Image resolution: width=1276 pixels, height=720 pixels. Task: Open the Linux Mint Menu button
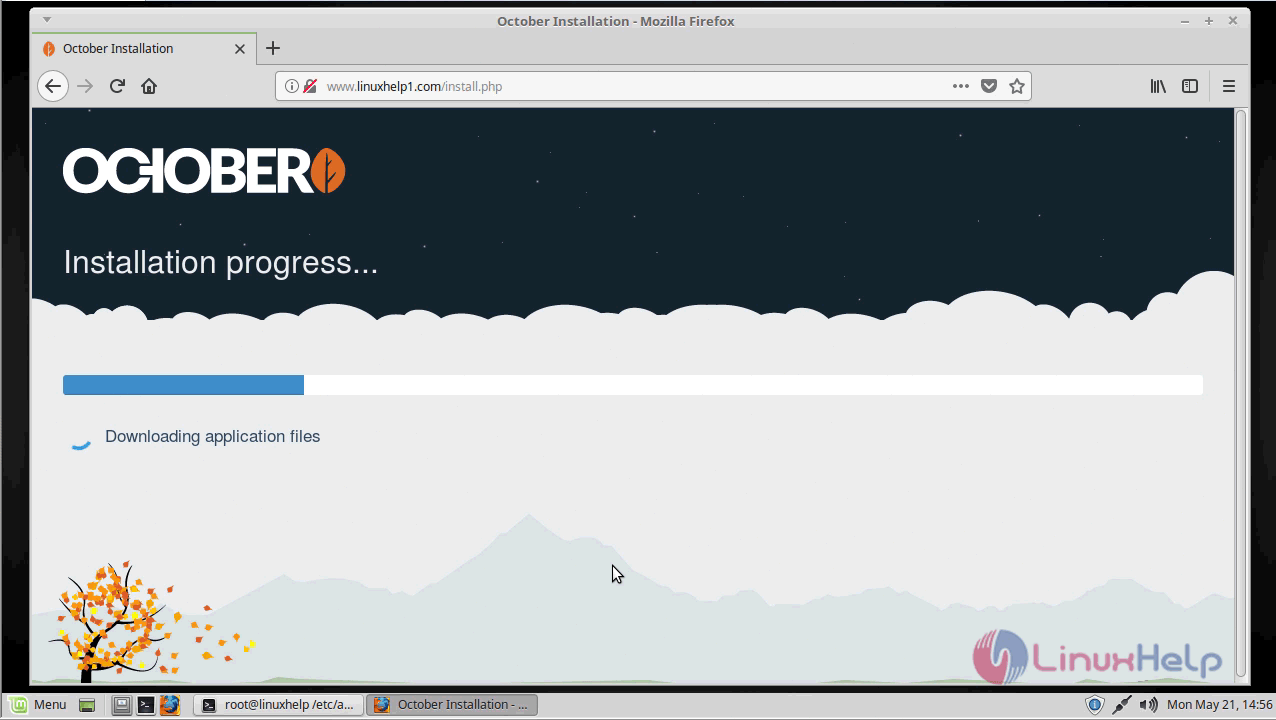point(38,704)
